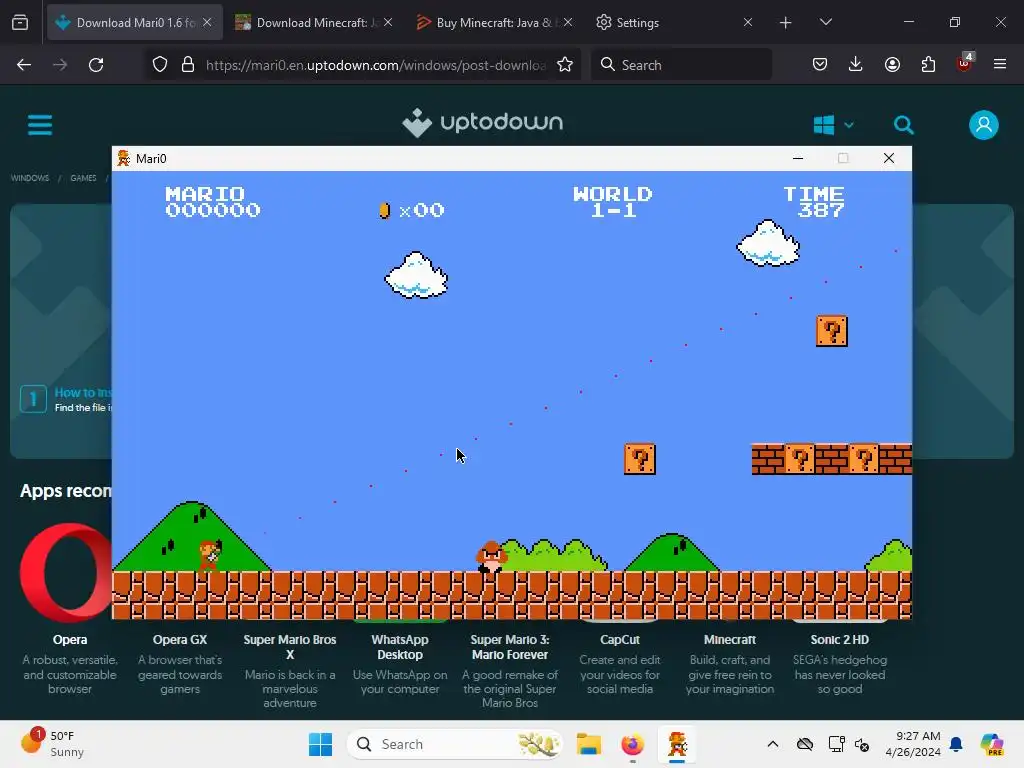Image resolution: width=1024 pixels, height=768 pixels.
Task: Open the Firefox View recent browsing icon
Action: click(x=20, y=22)
